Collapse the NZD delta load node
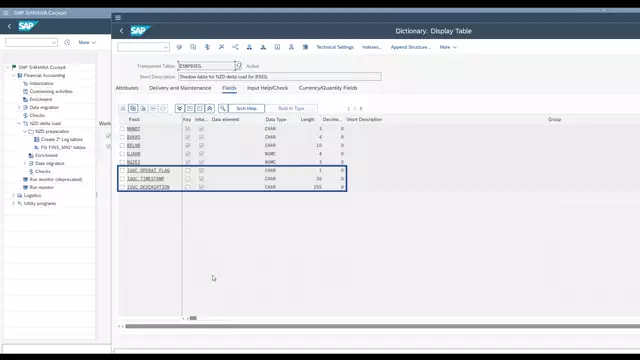The width and height of the screenshot is (640, 360). tap(19, 123)
